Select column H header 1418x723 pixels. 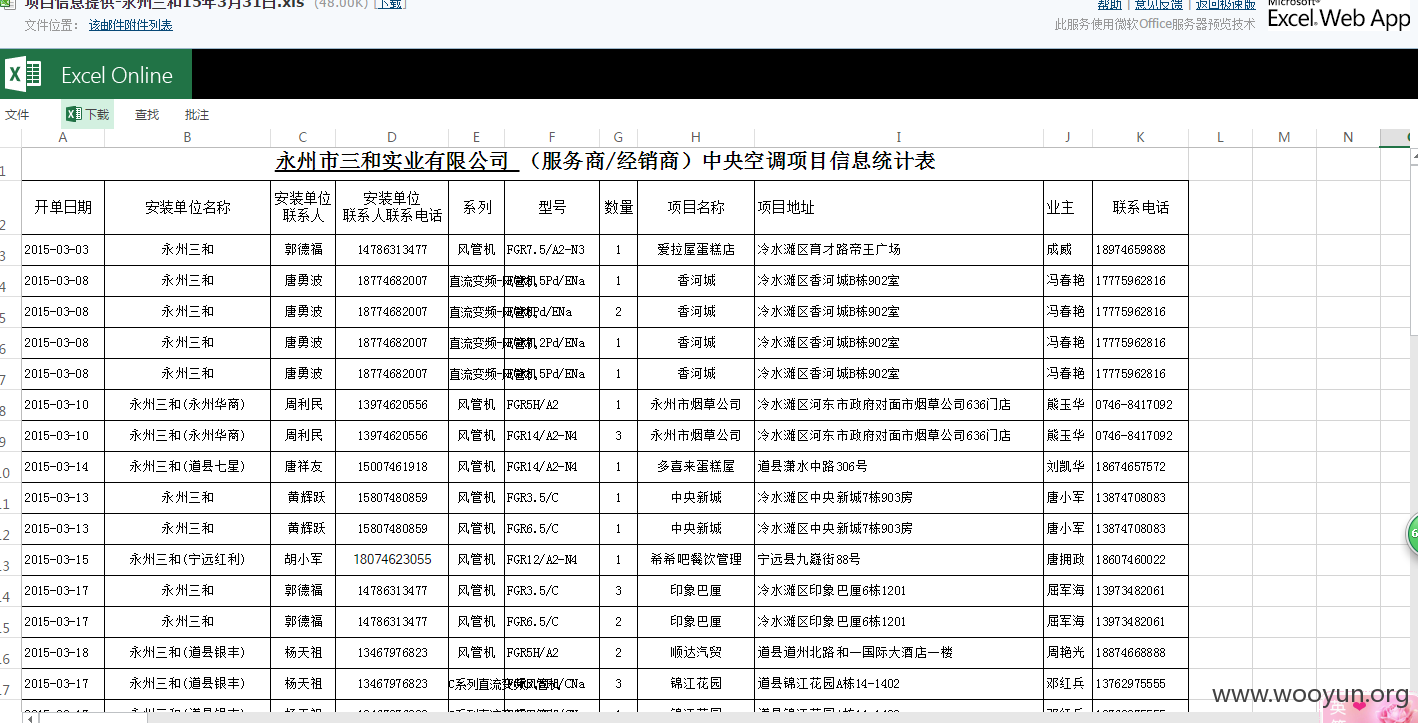(696, 137)
